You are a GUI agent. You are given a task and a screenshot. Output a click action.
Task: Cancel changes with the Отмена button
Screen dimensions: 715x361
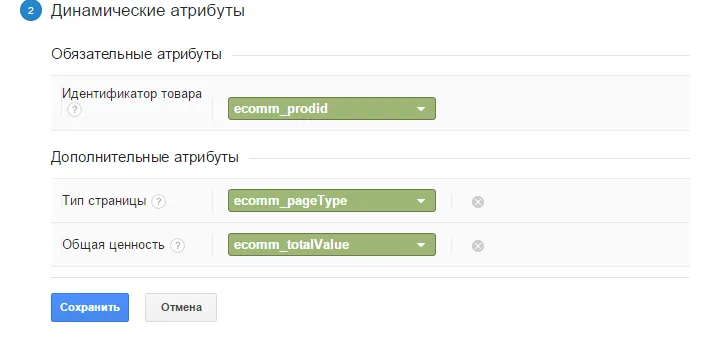point(181,307)
